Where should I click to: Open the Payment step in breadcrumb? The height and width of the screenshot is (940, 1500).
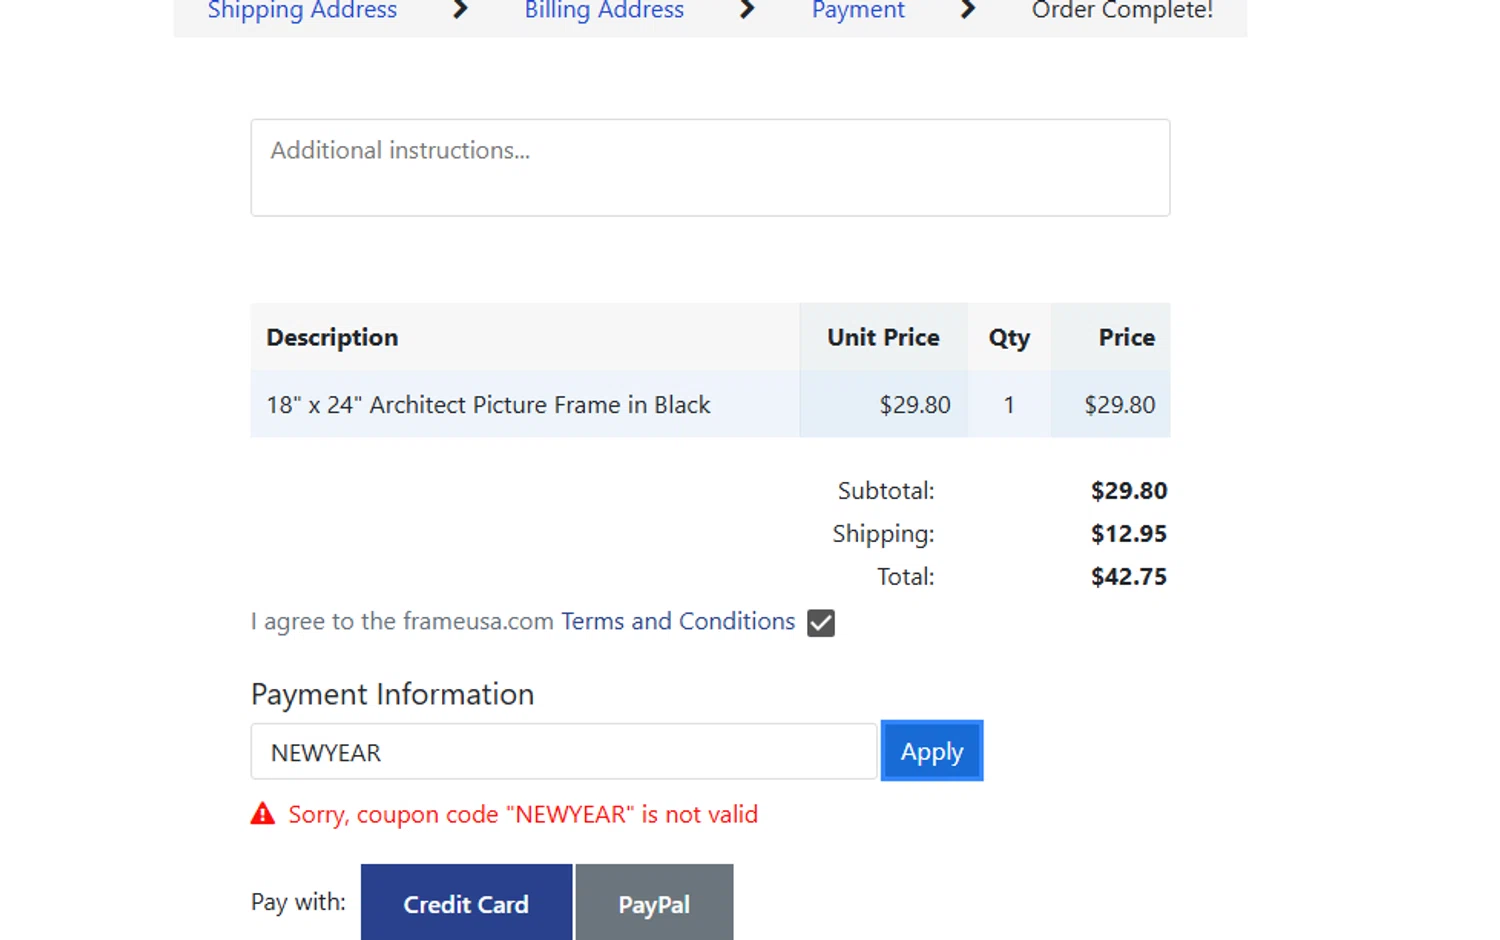[858, 11]
